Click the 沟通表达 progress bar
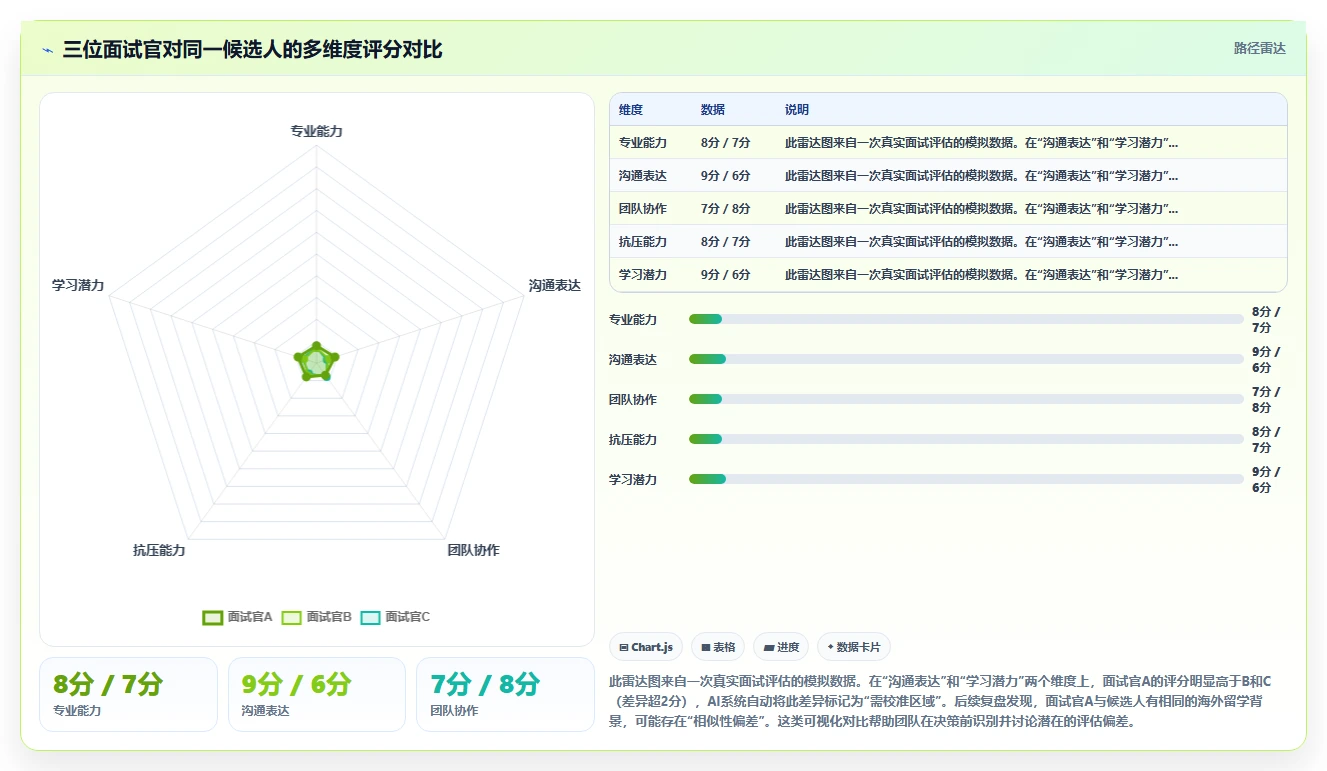This screenshot has height=771, width=1327. pos(966,359)
